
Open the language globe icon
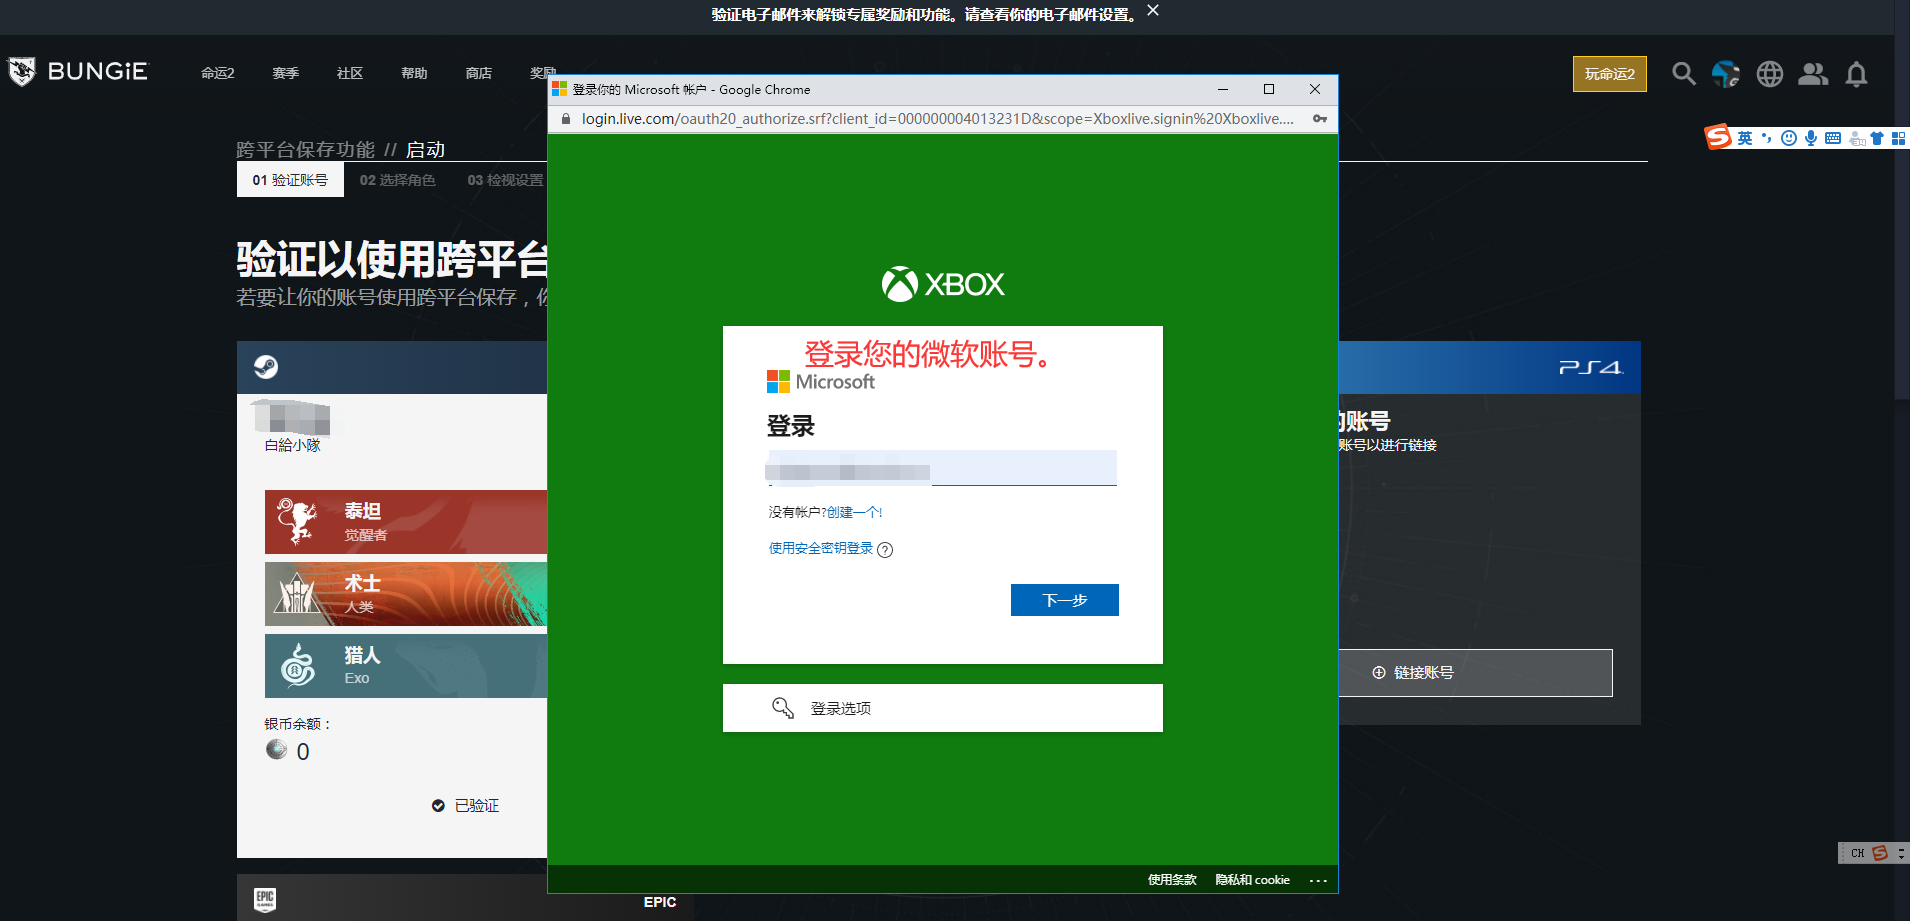click(x=1769, y=74)
